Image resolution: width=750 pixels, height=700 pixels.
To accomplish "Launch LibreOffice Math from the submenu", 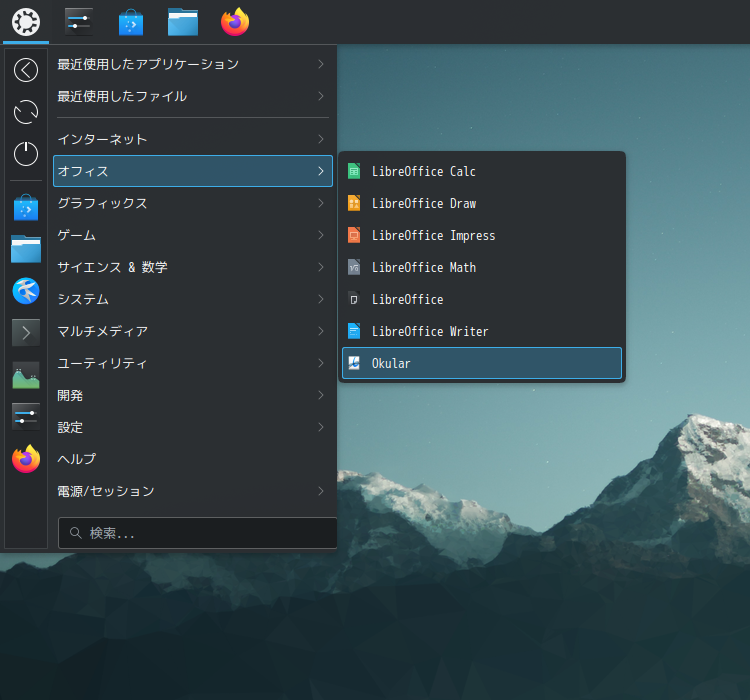I will point(482,267).
